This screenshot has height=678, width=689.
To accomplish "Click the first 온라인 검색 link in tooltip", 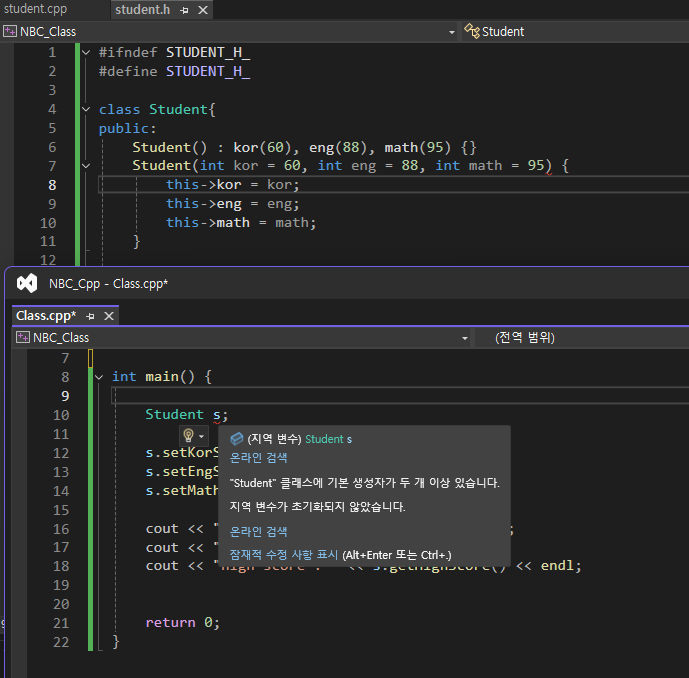I will pos(258,458).
